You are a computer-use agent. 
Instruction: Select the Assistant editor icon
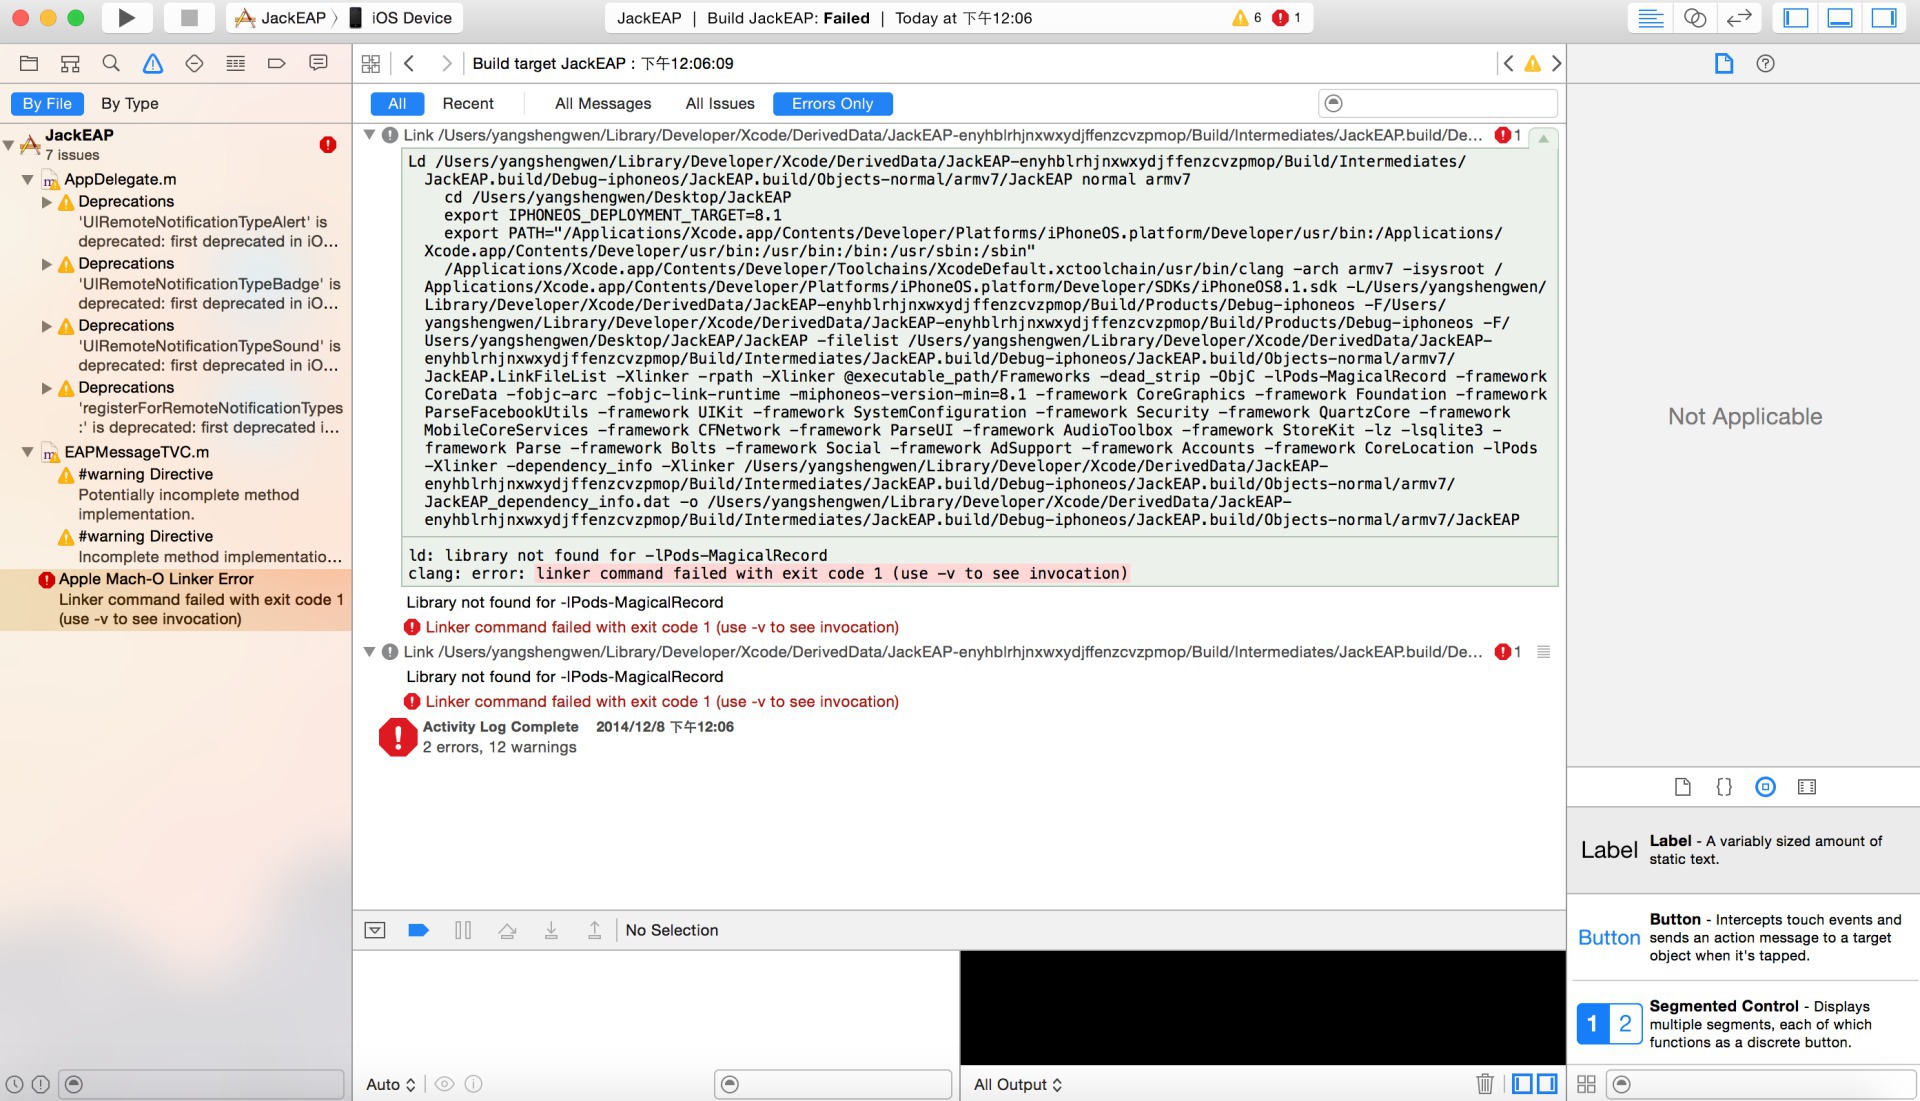tap(1695, 17)
